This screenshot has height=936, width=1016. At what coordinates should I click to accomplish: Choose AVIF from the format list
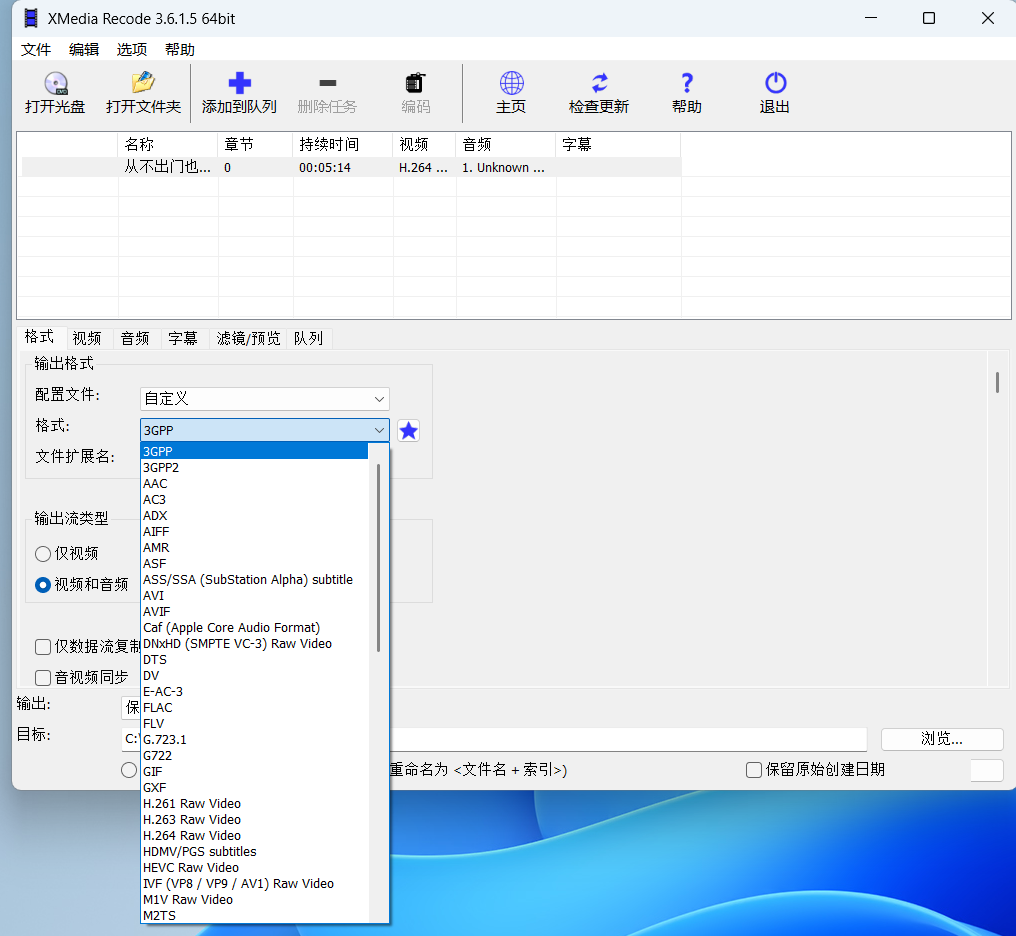coord(255,611)
